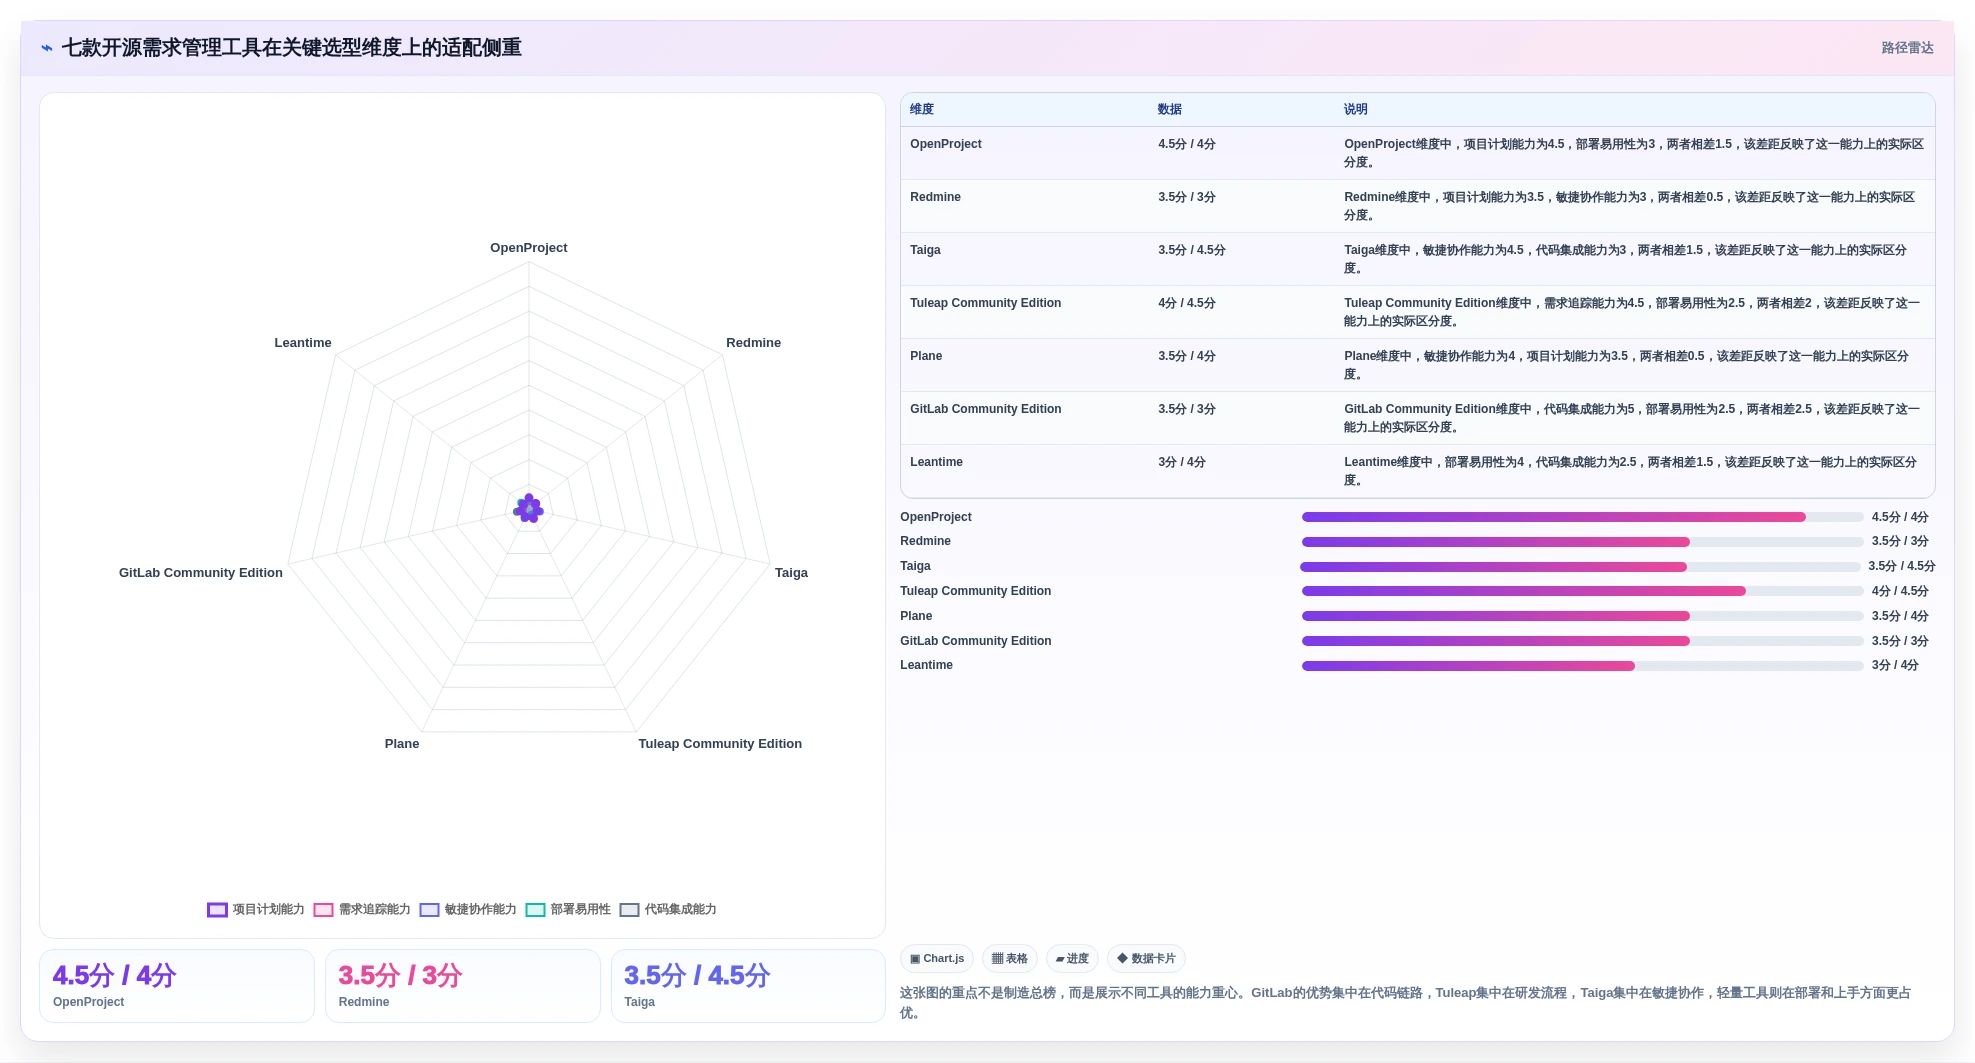
Task: Click the 路径雷达 label in header
Action: point(1907,48)
